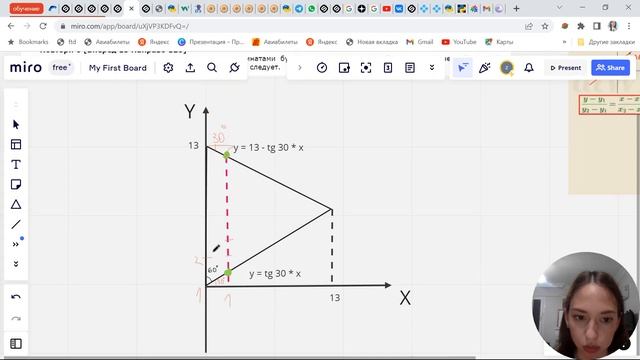Screen dimensions: 640x360
Task: Open the Templates tool in left toolbar
Action: pos(16,144)
